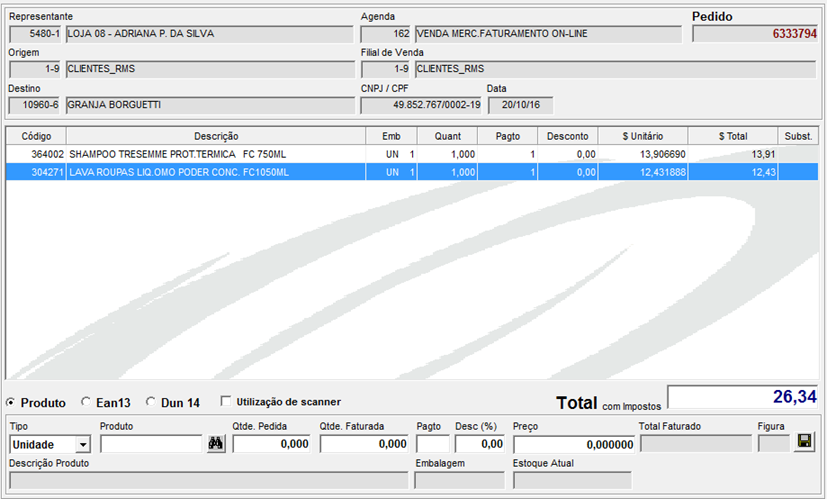Click the Filial de Venda code 1-9 field

[386, 69]
